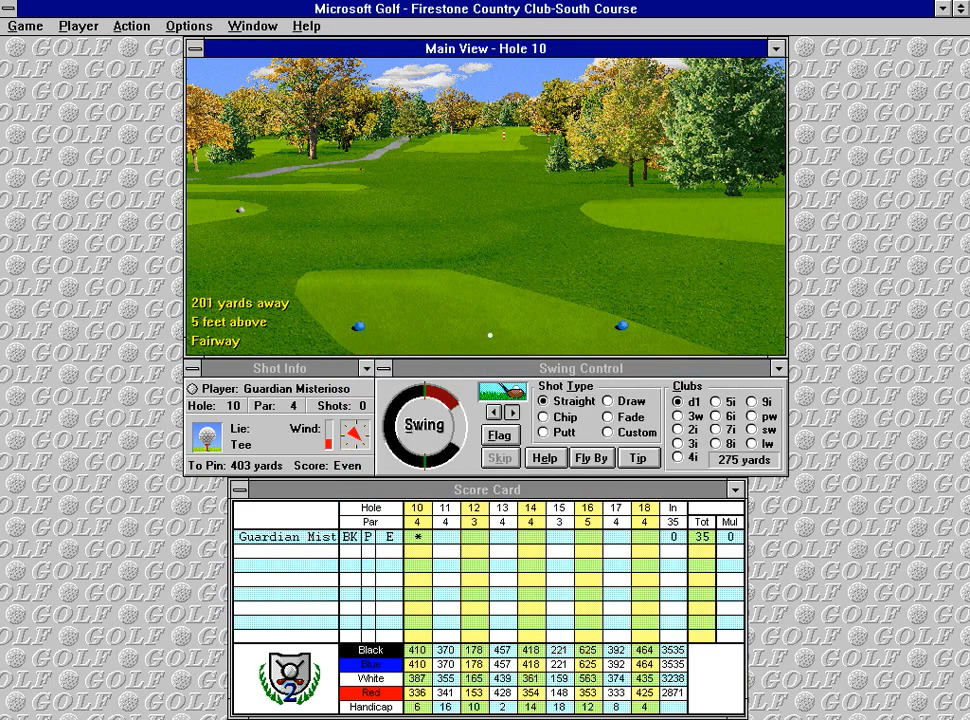Click the wind direction compass indicator
The width and height of the screenshot is (970, 720).
[x=353, y=434]
